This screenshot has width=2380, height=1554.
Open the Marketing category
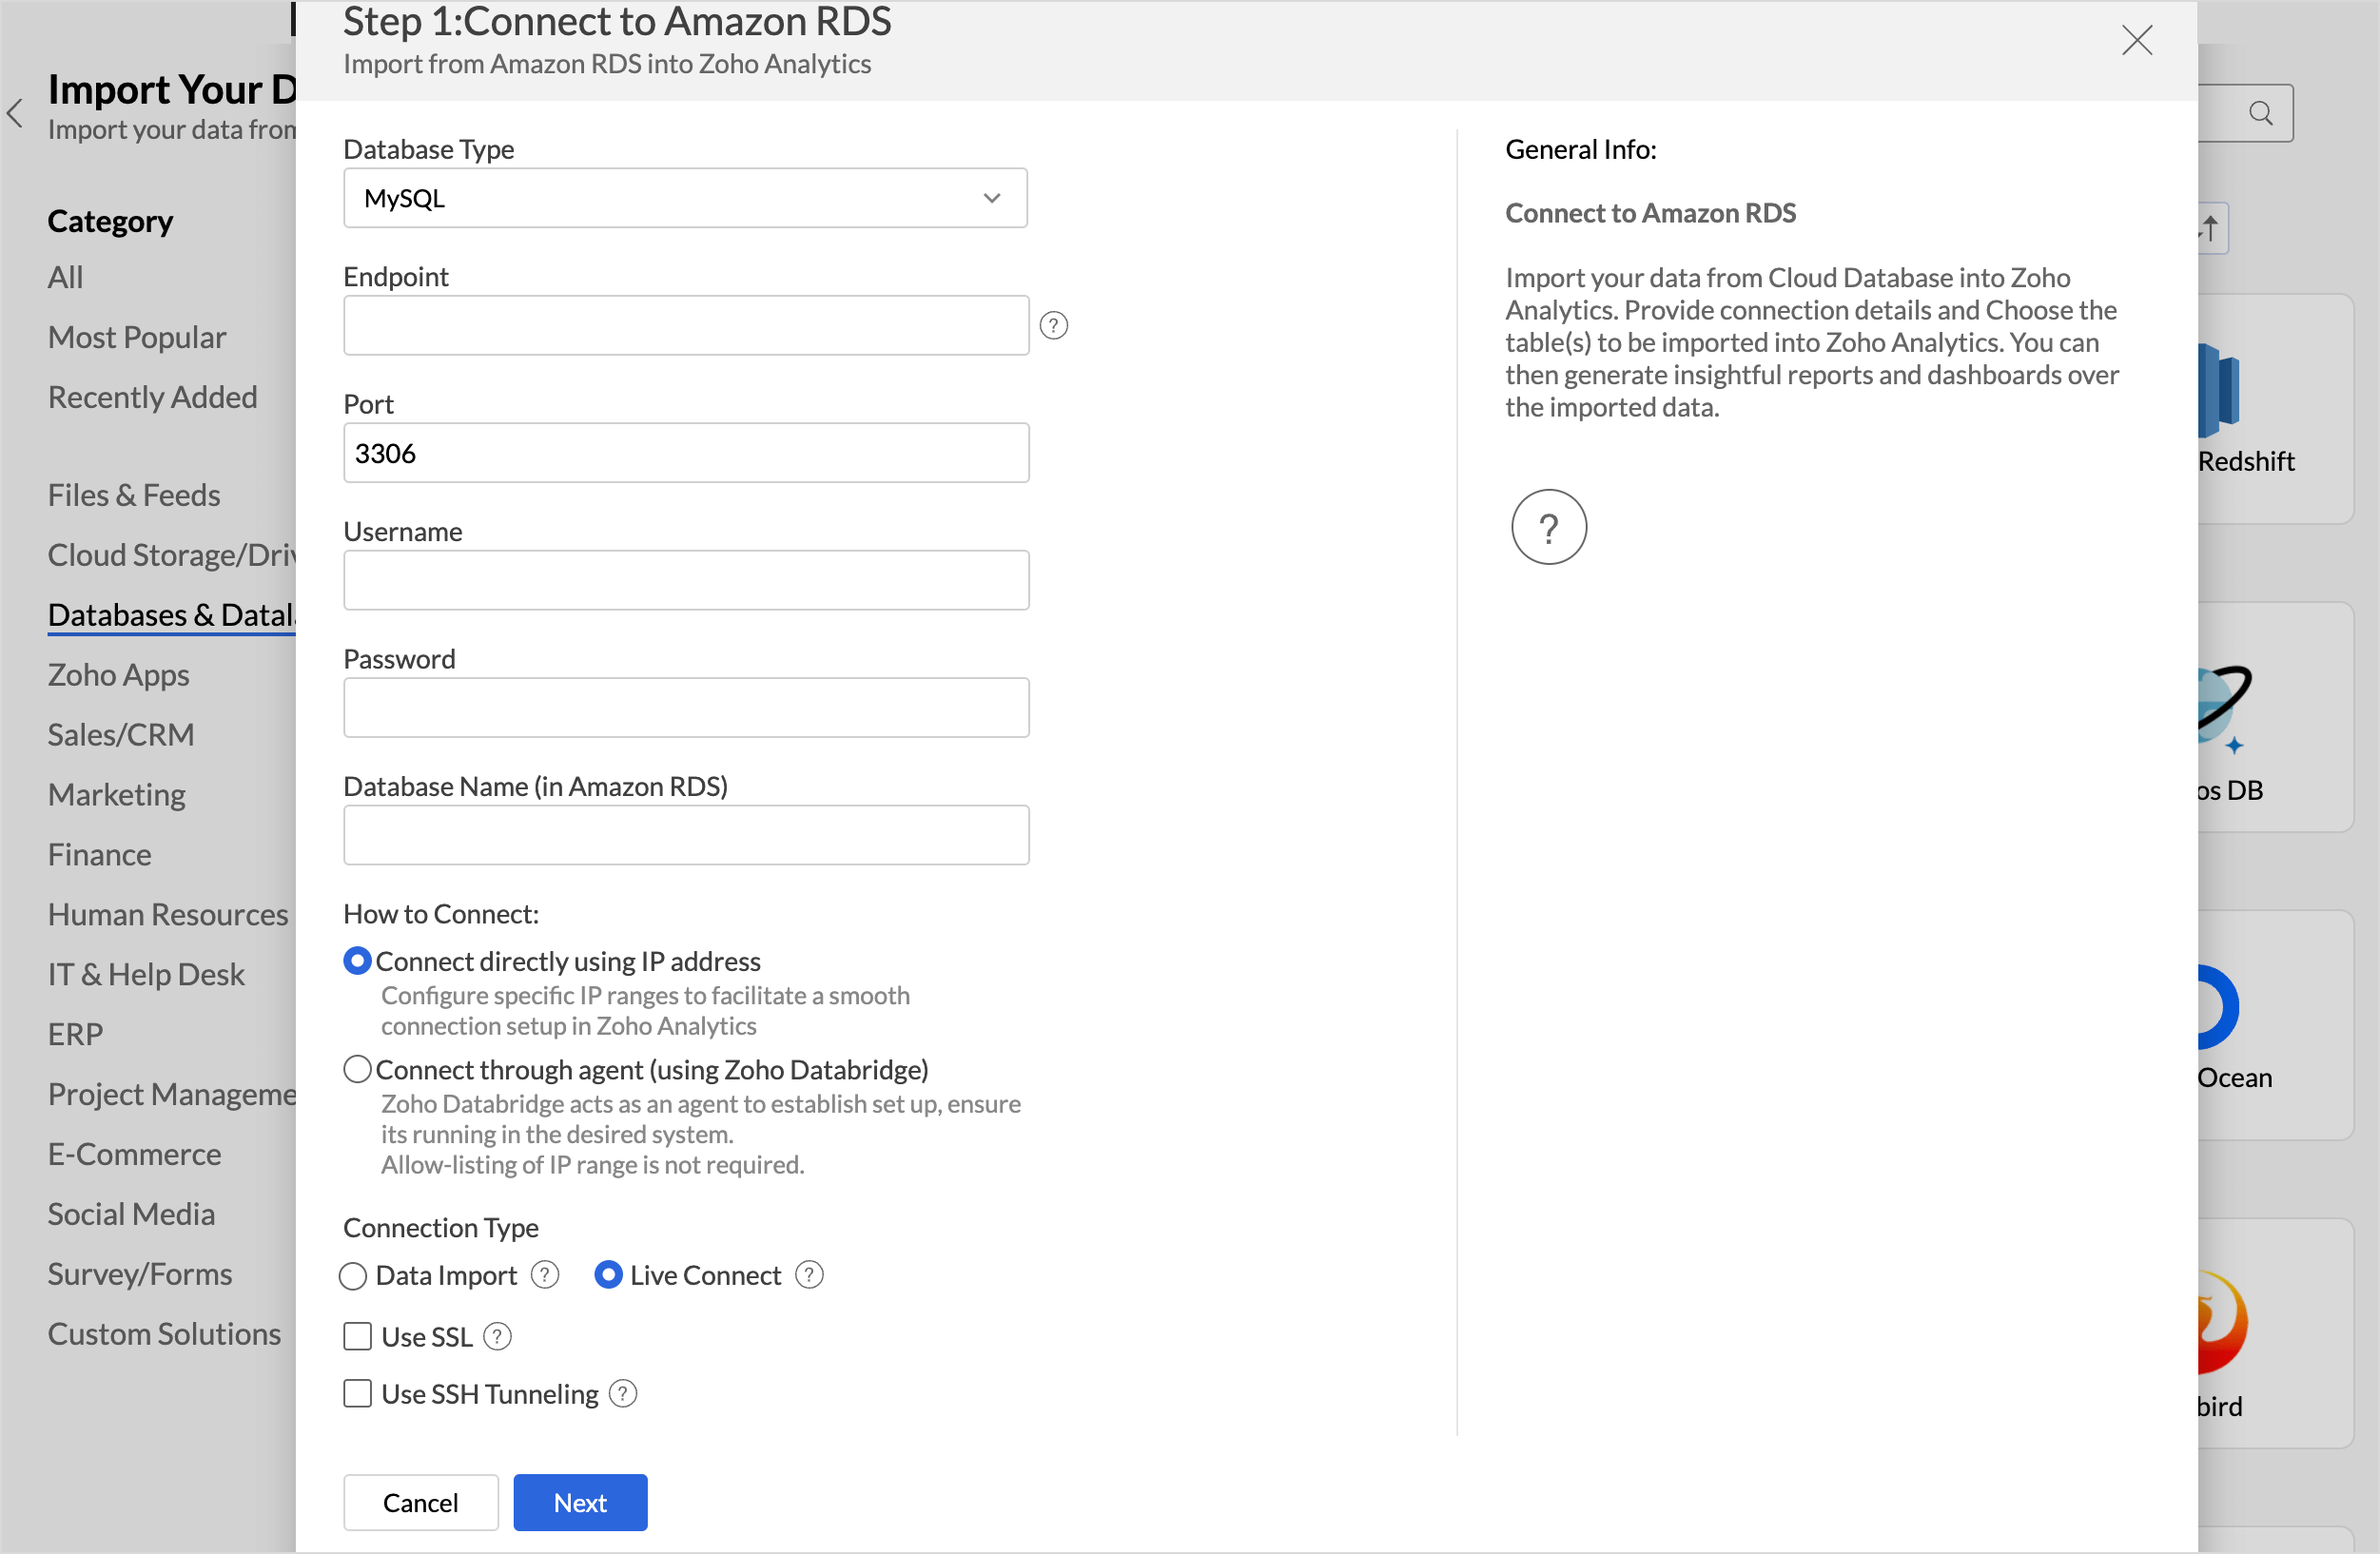[117, 795]
